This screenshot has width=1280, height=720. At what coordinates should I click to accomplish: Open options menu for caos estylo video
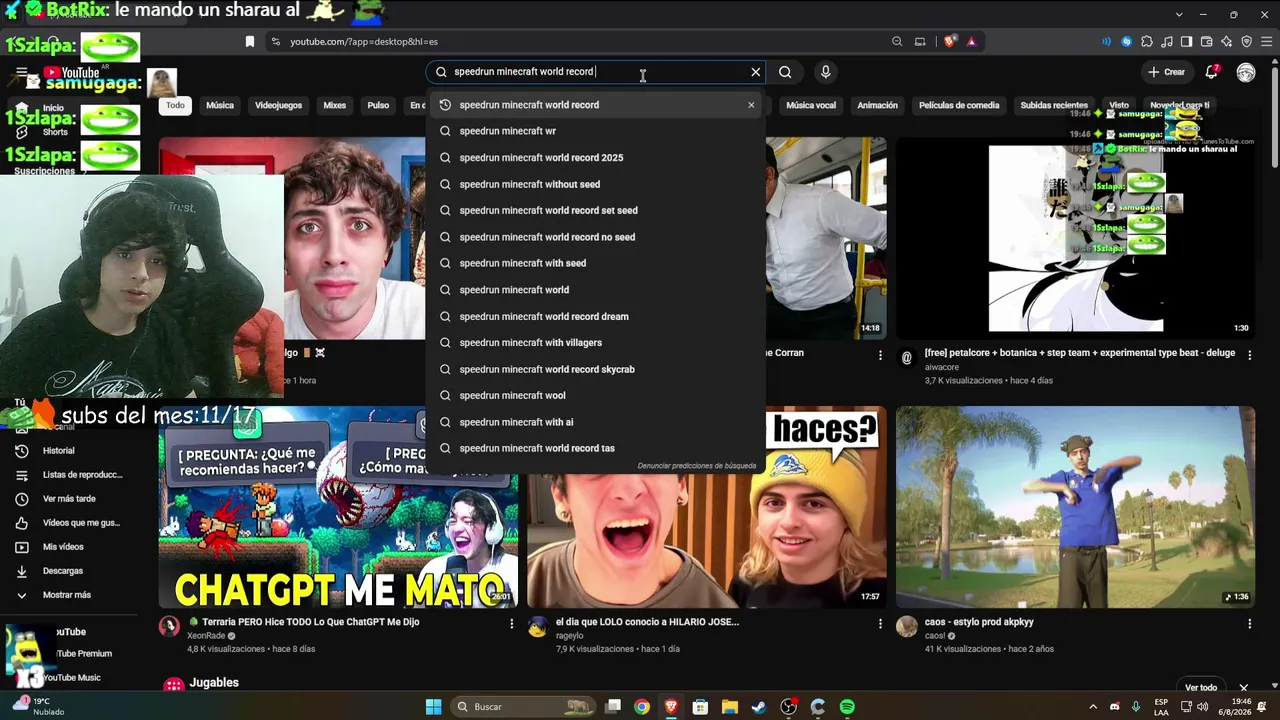click(1249, 624)
